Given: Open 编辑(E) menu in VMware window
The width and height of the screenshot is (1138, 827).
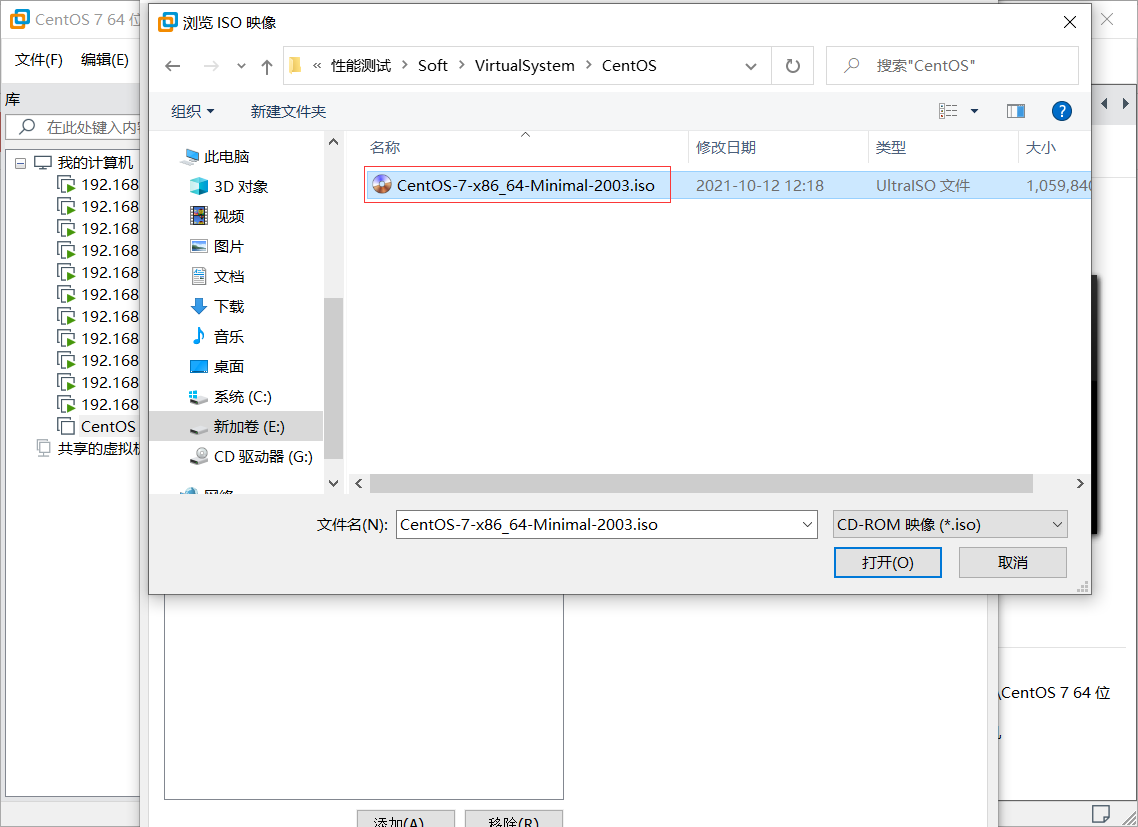Looking at the screenshot, I should click(x=105, y=60).
